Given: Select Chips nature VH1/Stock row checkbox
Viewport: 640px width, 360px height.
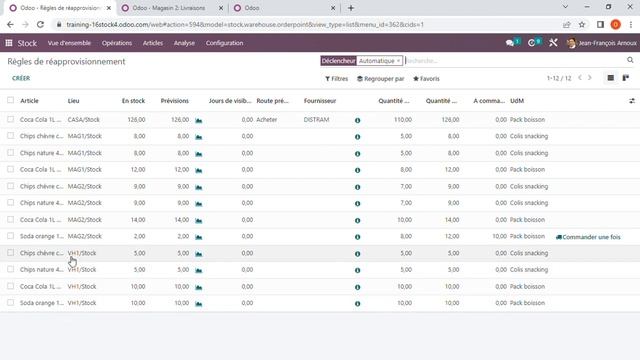Looking at the screenshot, I should (11, 269).
